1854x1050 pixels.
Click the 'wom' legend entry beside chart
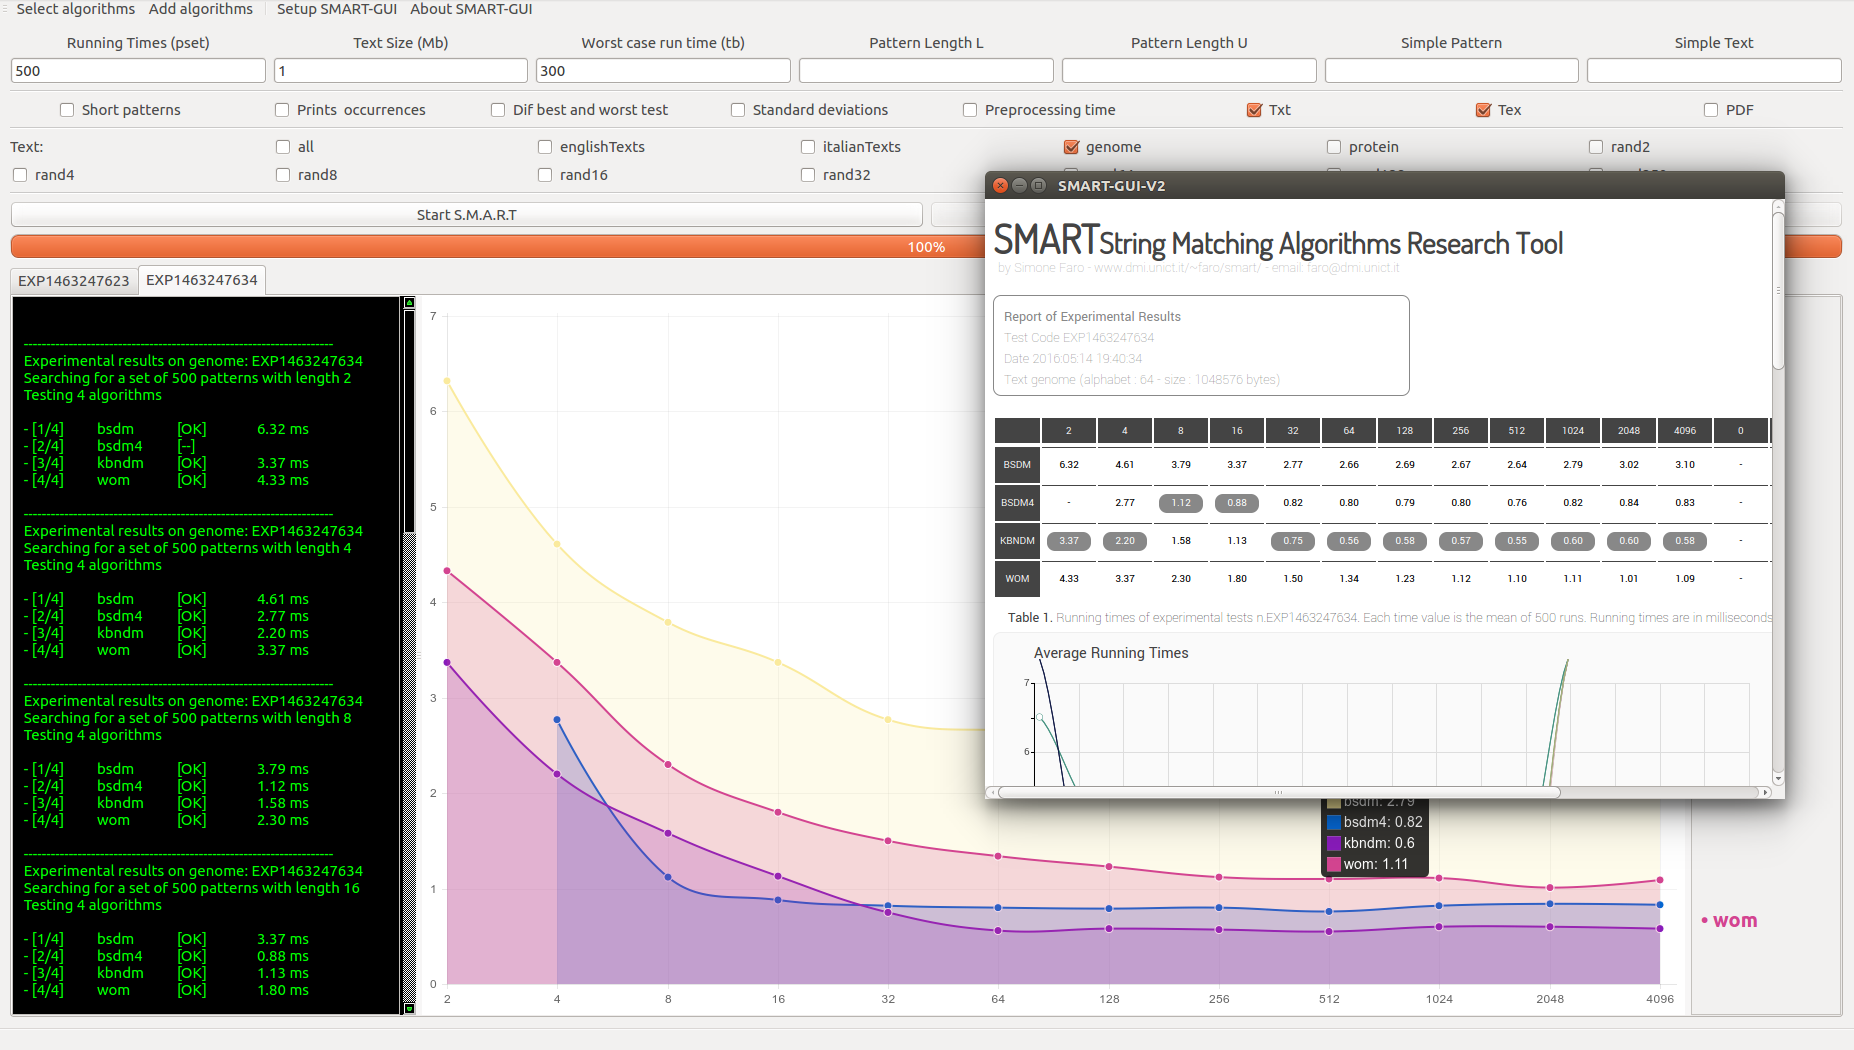(x=1729, y=921)
